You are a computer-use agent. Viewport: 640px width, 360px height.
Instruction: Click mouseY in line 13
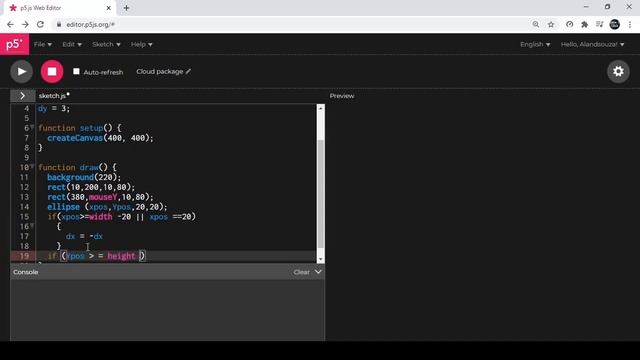pos(103,197)
